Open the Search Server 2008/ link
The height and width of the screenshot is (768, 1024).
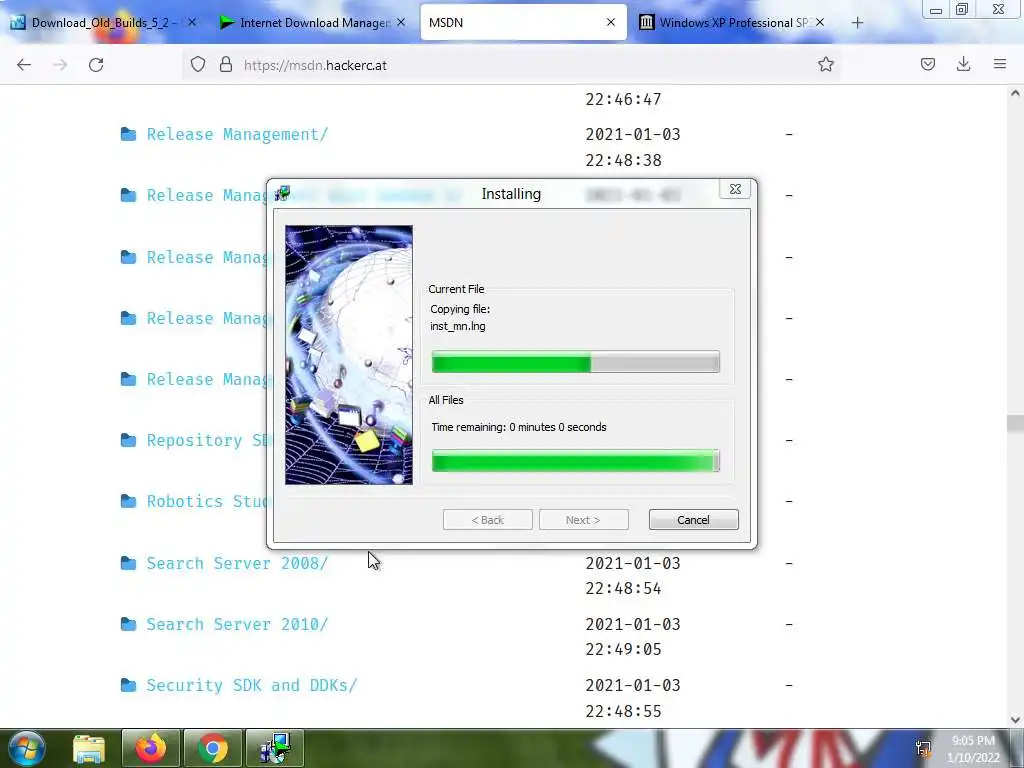click(237, 563)
